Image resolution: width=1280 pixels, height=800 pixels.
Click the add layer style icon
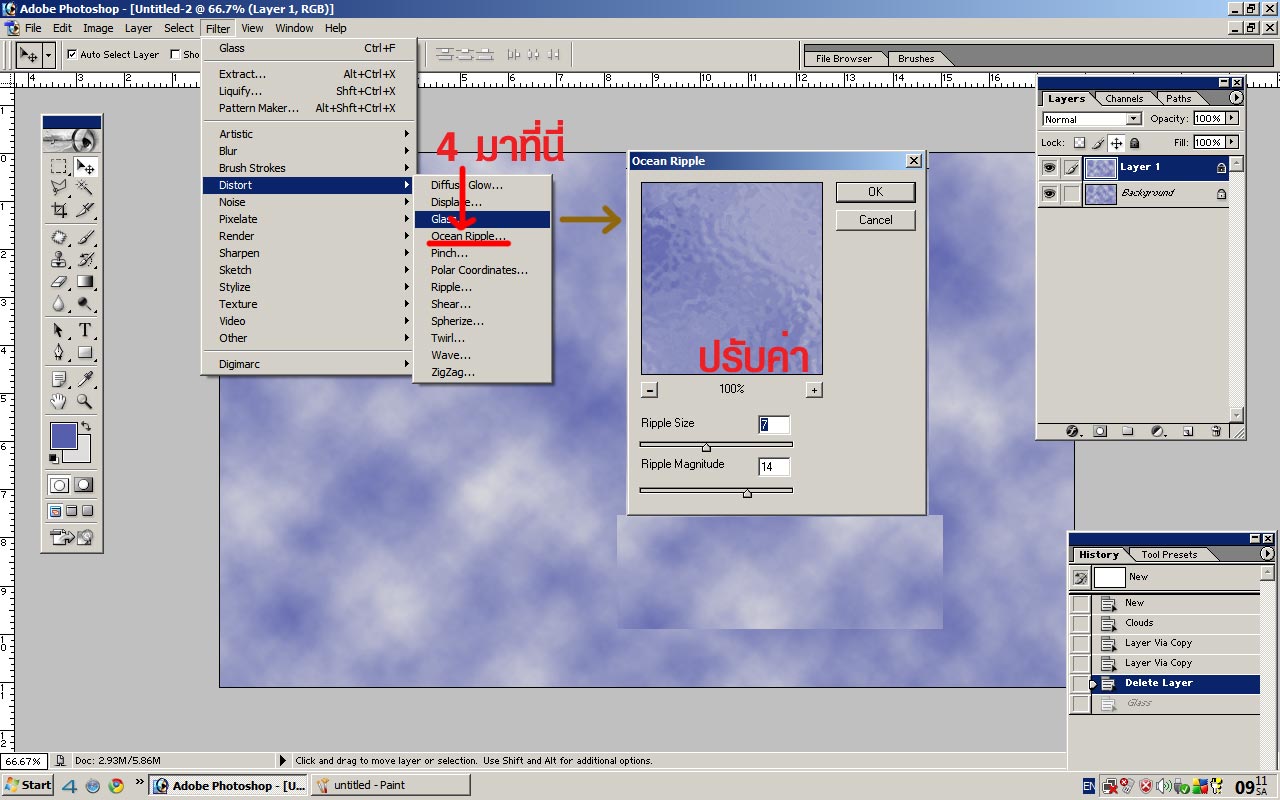1072,432
